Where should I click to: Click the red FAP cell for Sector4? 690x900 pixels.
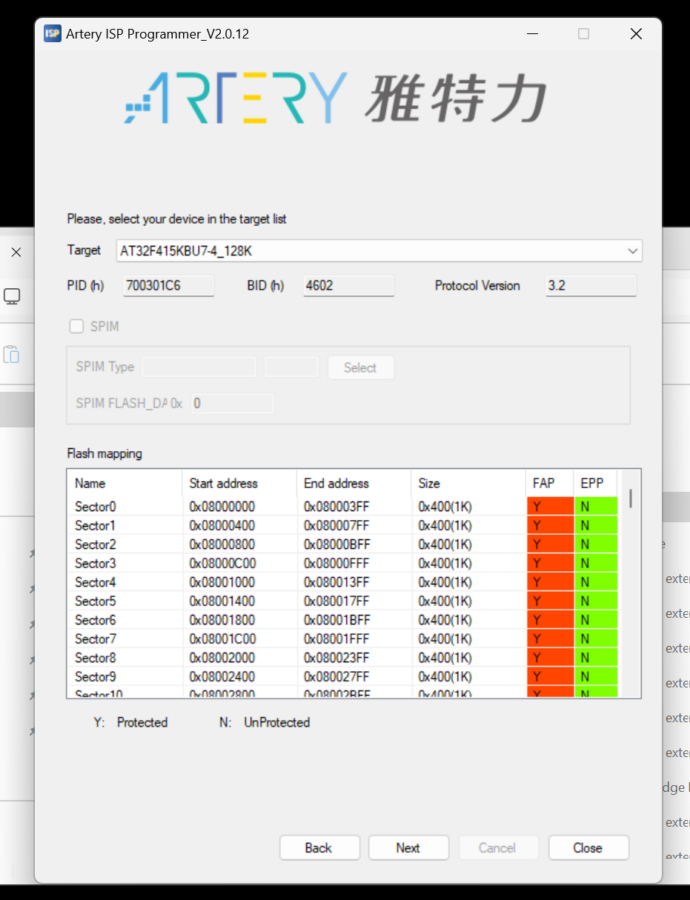[x=550, y=583]
